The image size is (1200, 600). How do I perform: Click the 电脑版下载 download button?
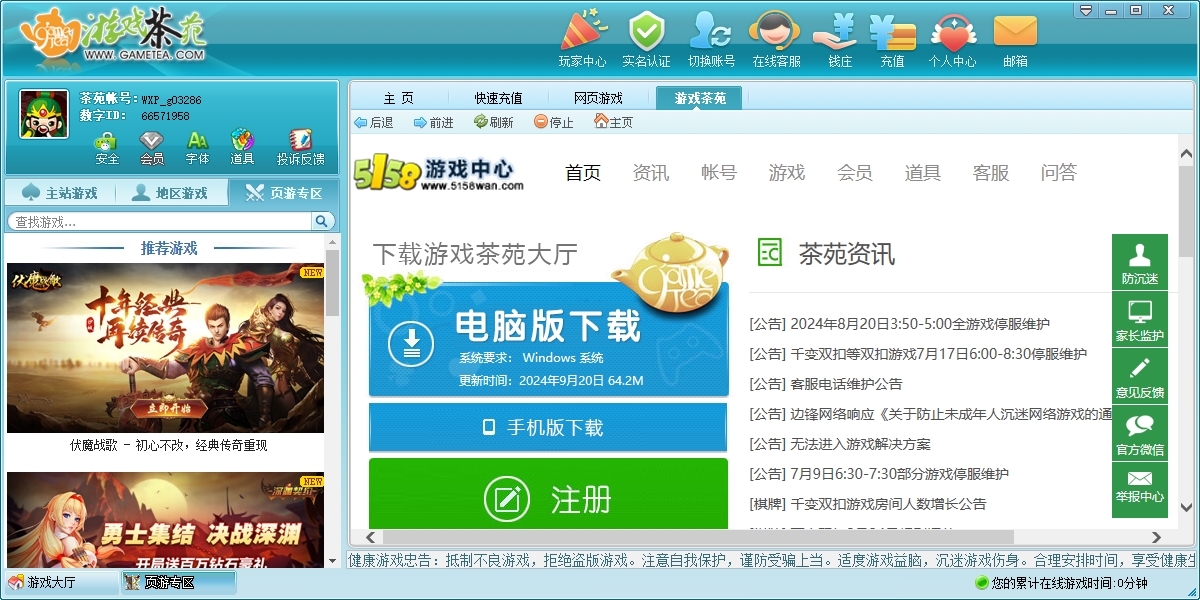coord(549,340)
